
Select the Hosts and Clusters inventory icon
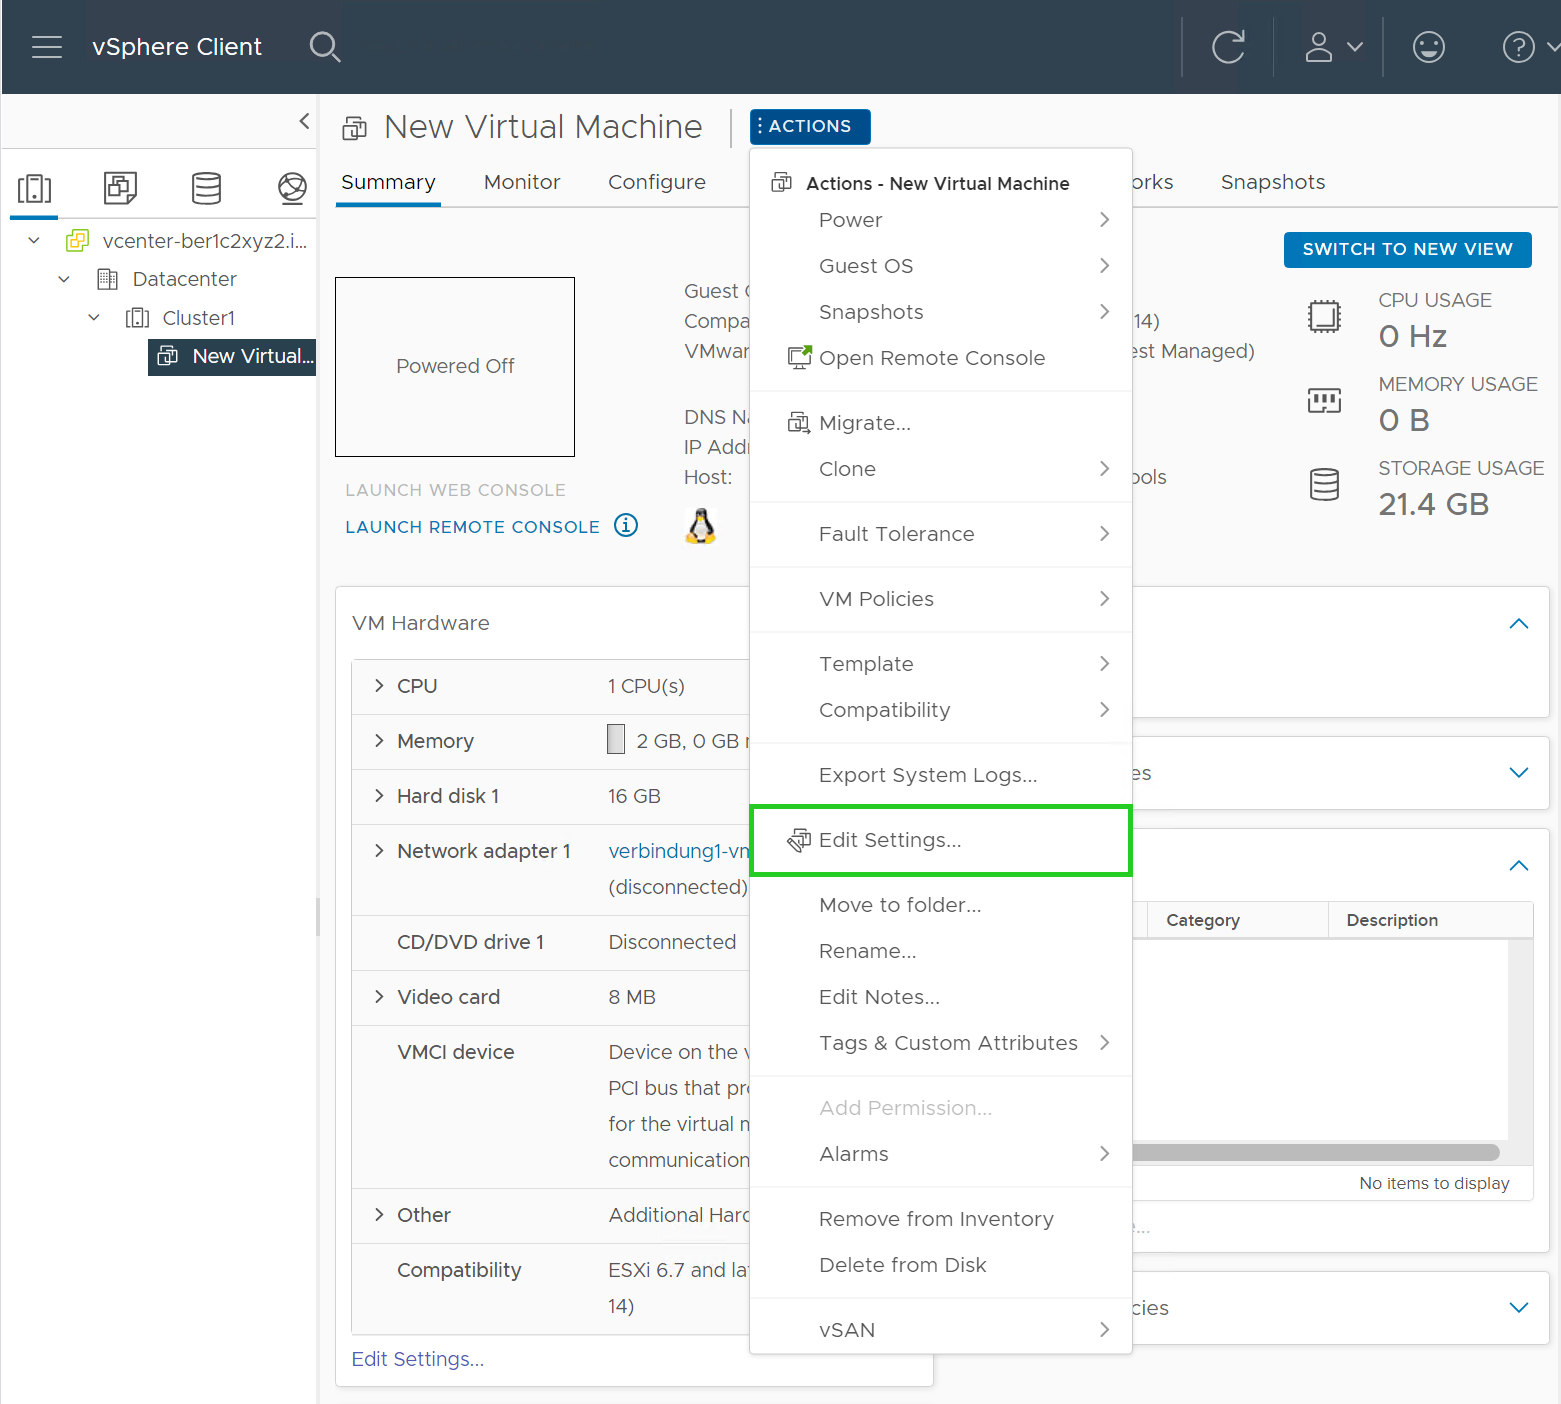click(x=34, y=188)
